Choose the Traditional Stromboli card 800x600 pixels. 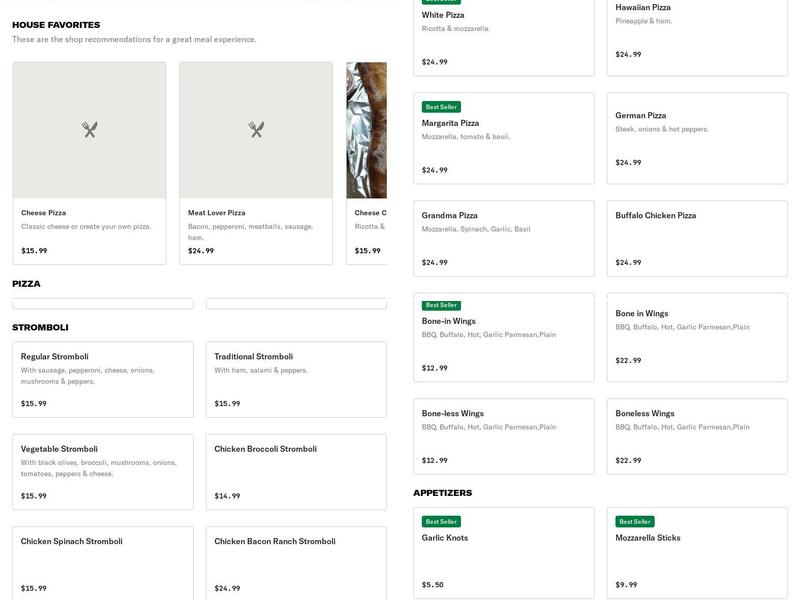tap(295, 379)
